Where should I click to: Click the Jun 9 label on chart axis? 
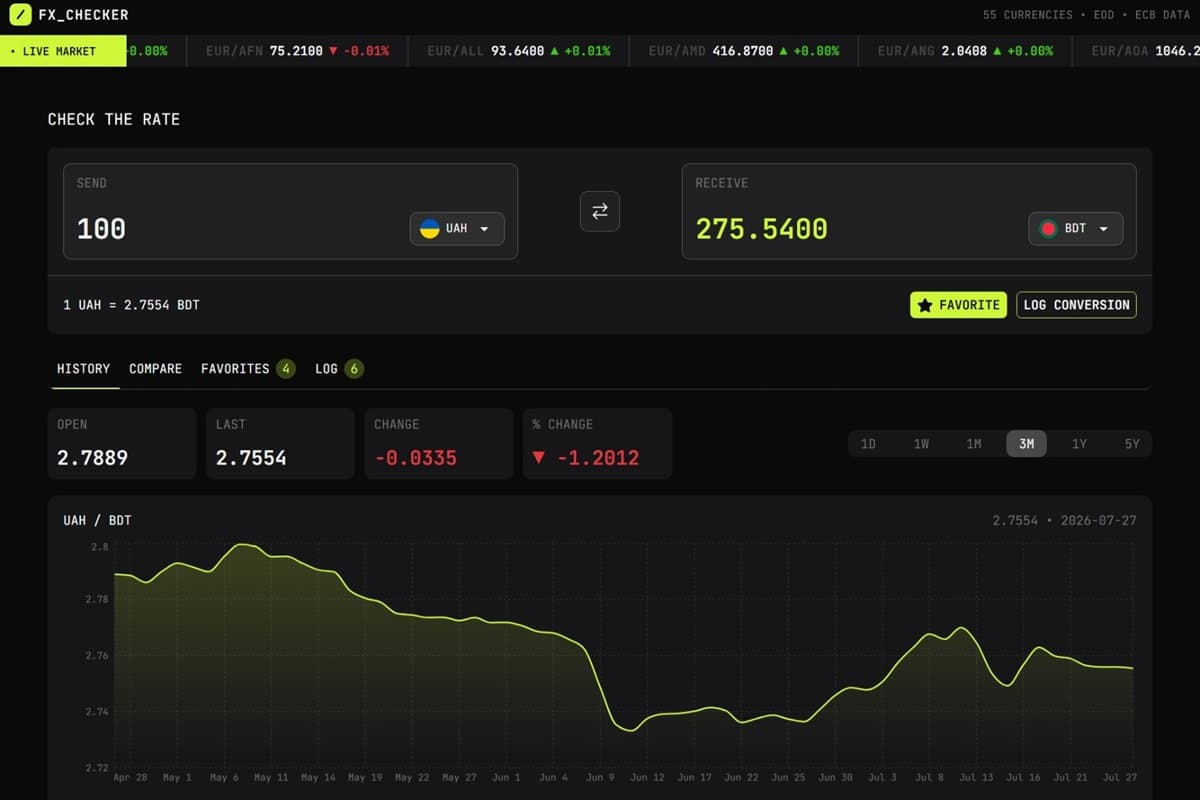(600, 777)
